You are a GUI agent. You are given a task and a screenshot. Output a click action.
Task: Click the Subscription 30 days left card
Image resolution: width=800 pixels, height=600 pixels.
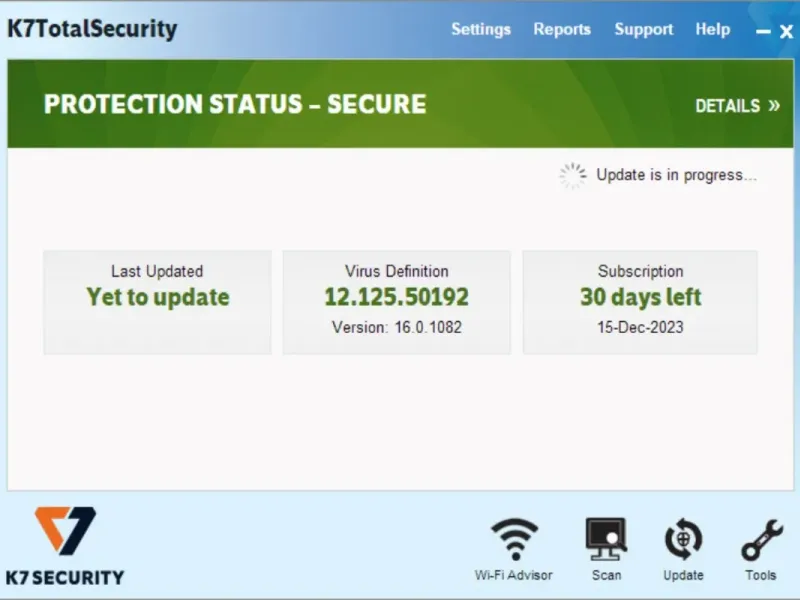[640, 302]
